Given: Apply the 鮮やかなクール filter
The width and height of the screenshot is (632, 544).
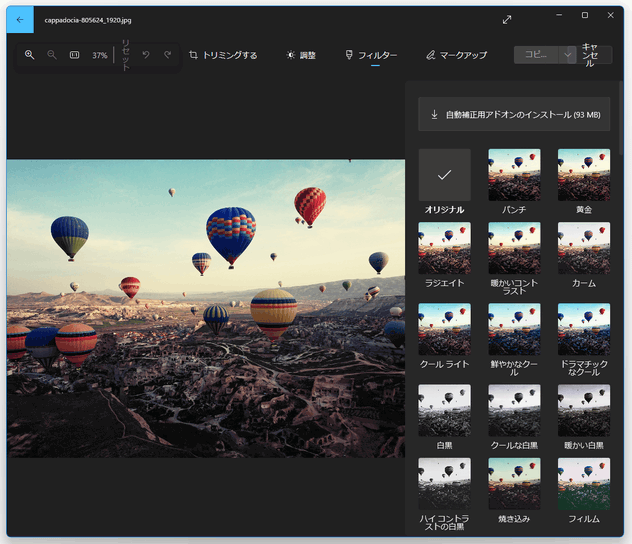Looking at the screenshot, I should [x=514, y=329].
